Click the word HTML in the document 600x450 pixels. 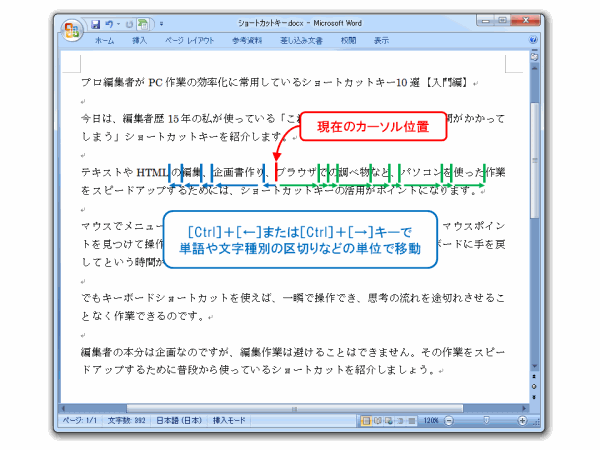pyautogui.click(x=152, y=173)
